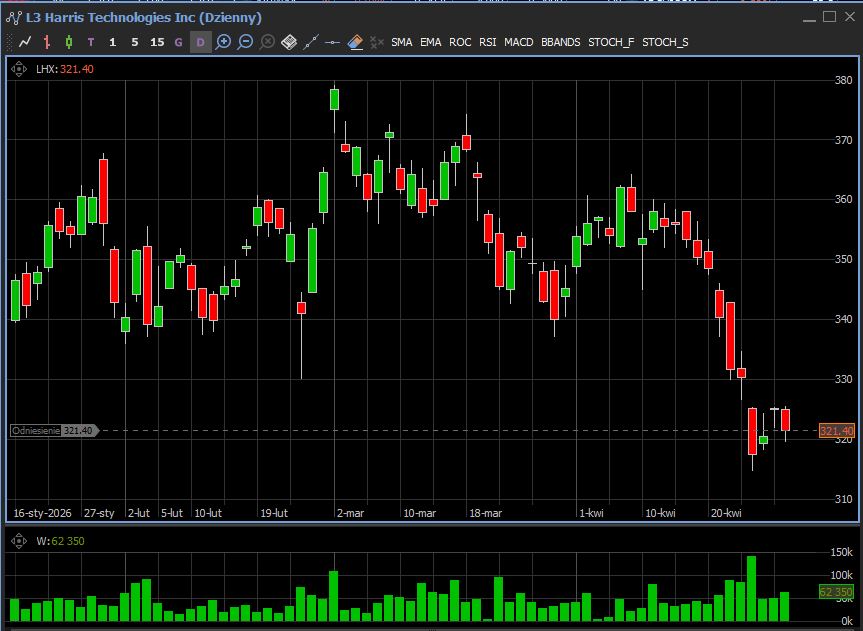The height and width of the screenshot is (631, 863).
Task: Select the candlestick chart style
Action: pos(69,42)
